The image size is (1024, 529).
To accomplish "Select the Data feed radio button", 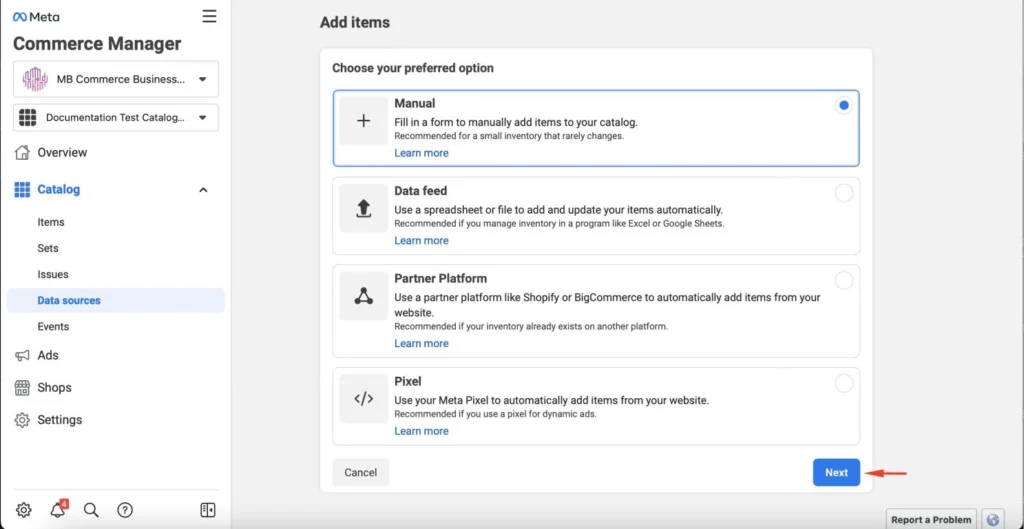I will coord(844,193).
